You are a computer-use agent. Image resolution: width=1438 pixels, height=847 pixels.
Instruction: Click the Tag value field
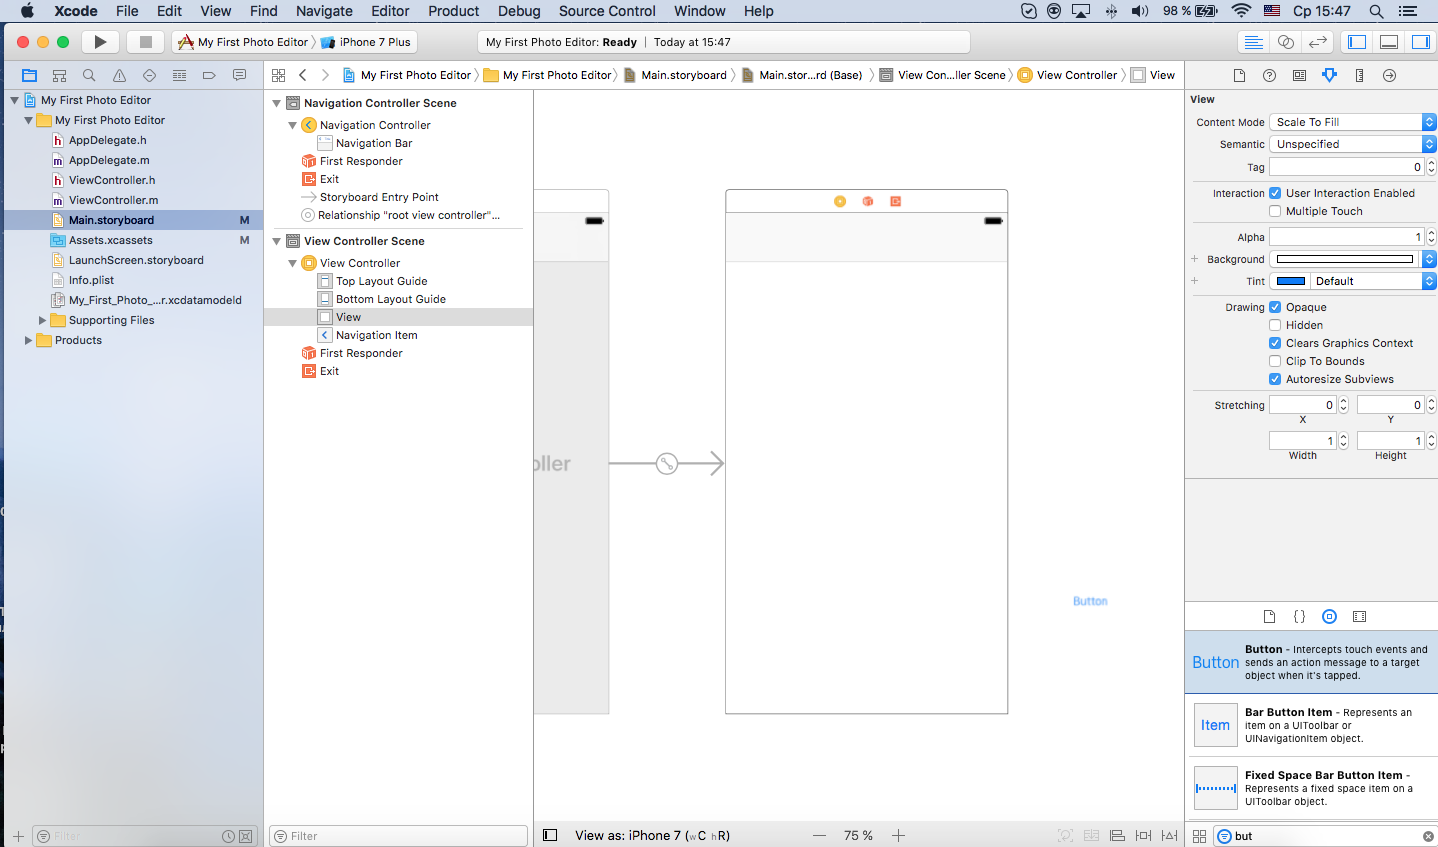[1347, 167]
